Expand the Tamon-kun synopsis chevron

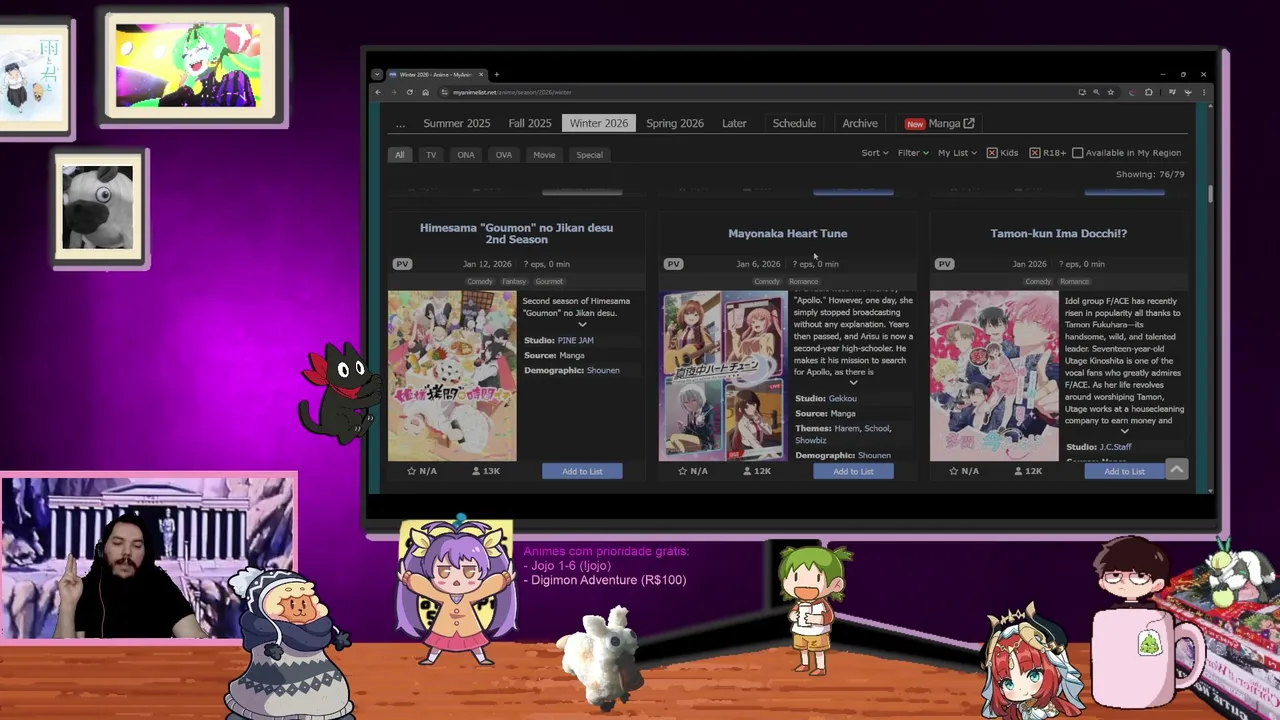click(x=1124, y=432)
